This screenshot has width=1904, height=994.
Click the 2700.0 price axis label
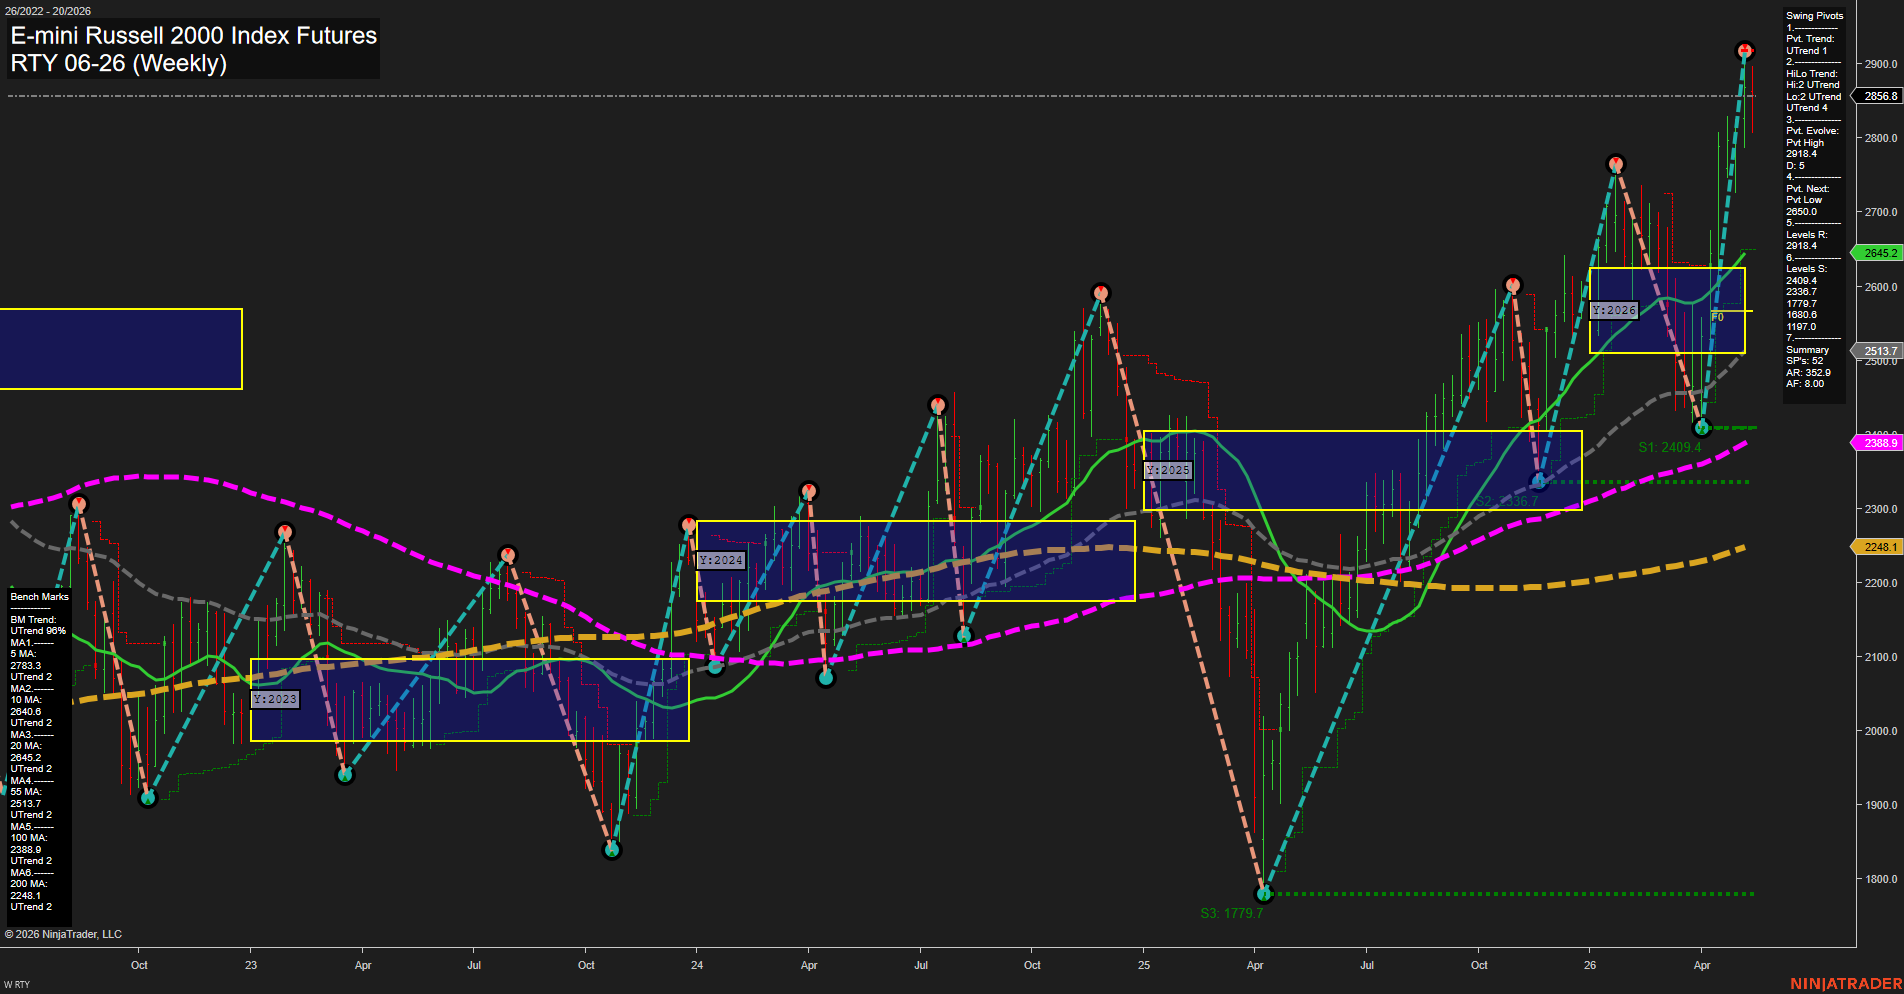[x=1880, y=212]
